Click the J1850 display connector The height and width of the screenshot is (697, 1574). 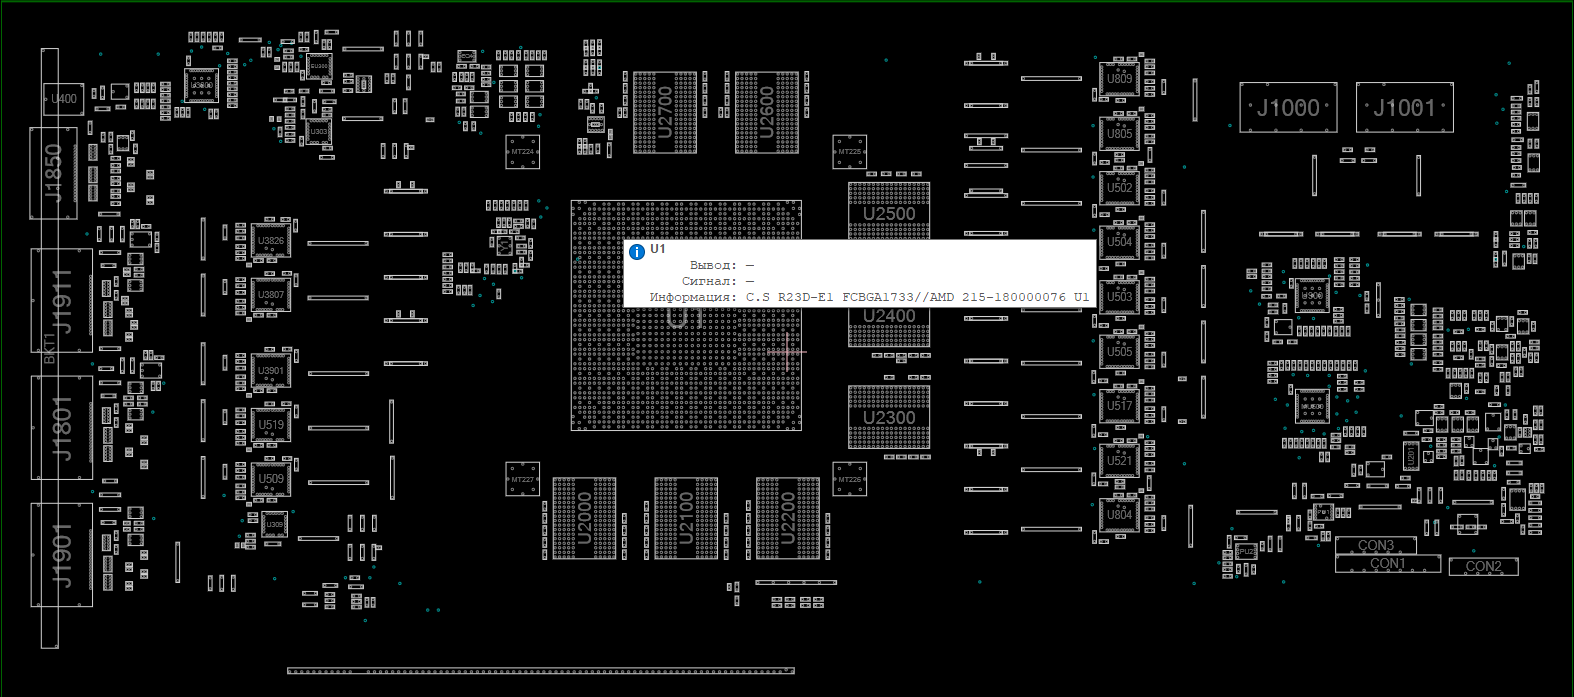[54, 173]
